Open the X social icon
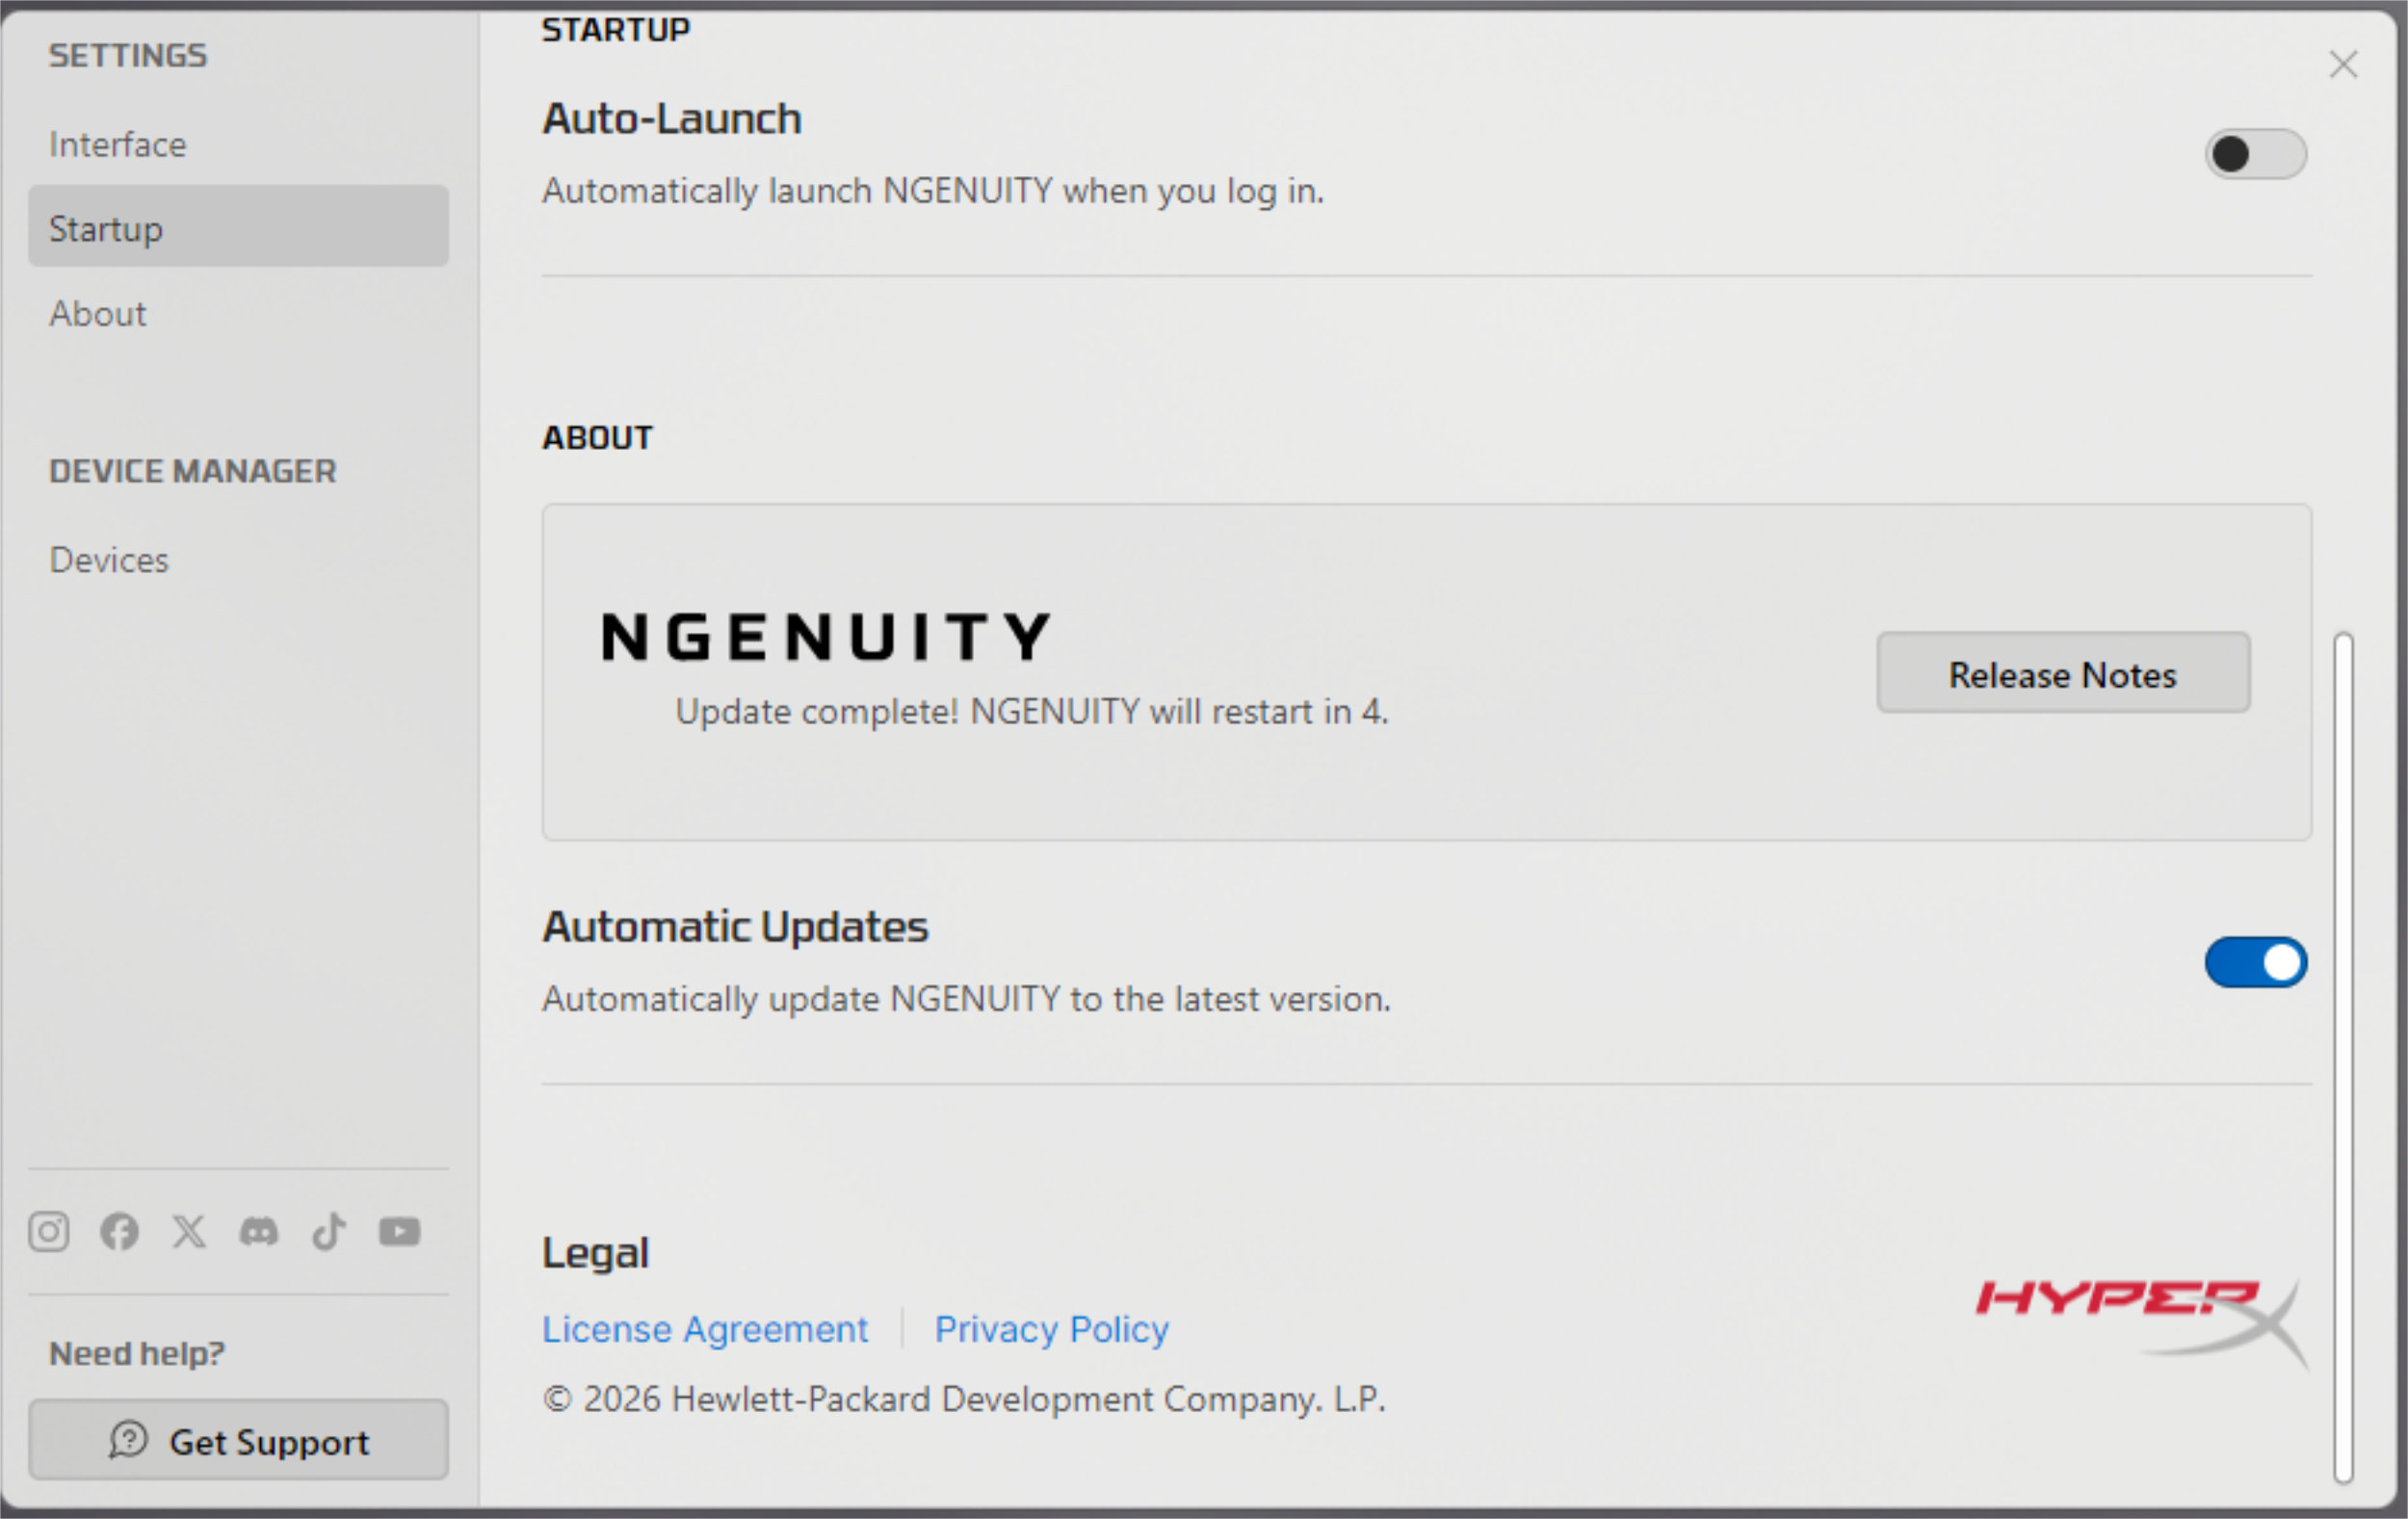The width and height of the screenshot is (2408, 1519). pyautogui.click(x=189, y=1231)
